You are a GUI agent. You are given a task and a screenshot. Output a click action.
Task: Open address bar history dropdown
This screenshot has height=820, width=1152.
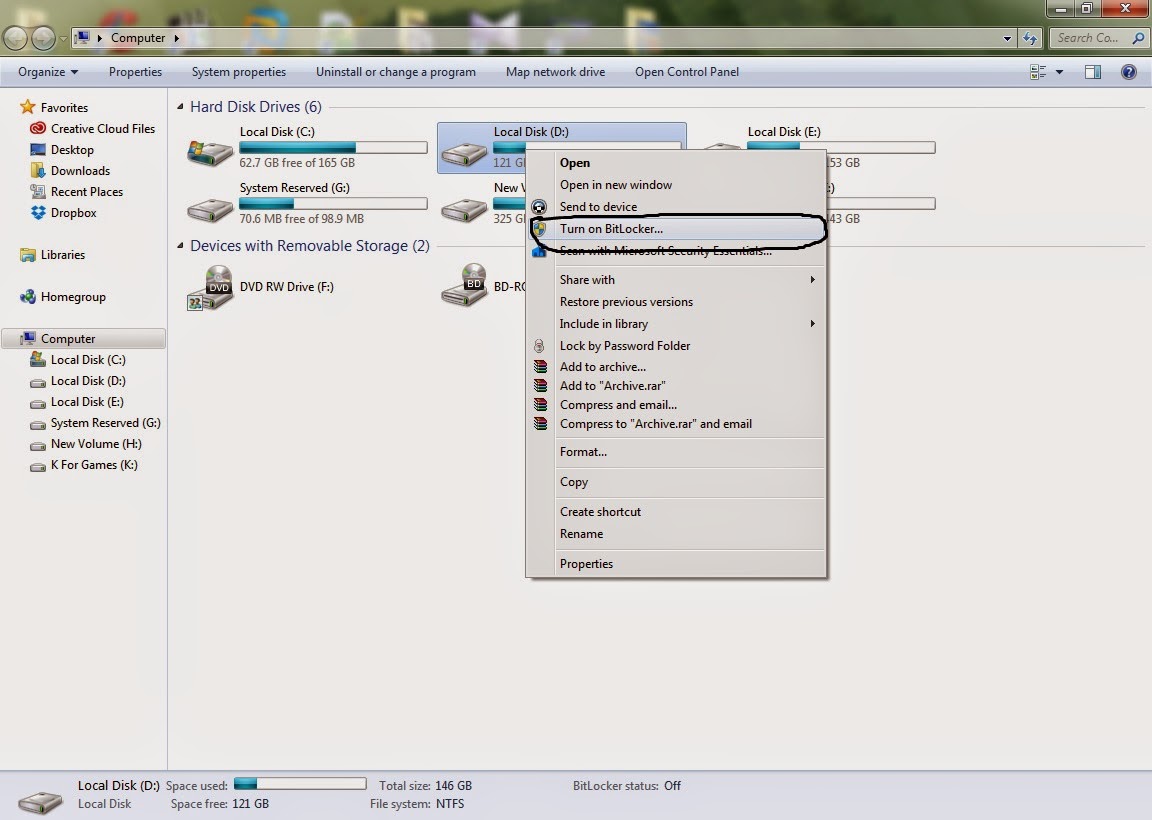coord(1007,38)
